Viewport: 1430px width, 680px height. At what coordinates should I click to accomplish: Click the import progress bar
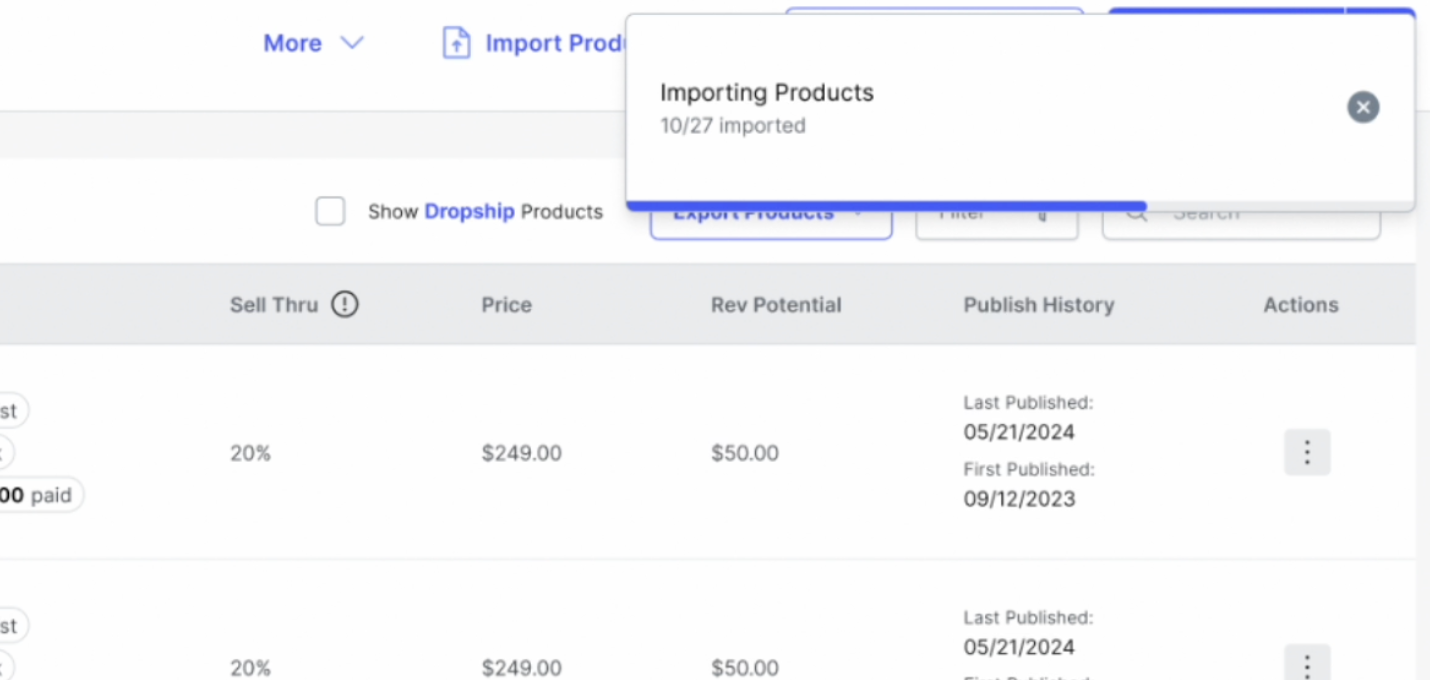886,206
